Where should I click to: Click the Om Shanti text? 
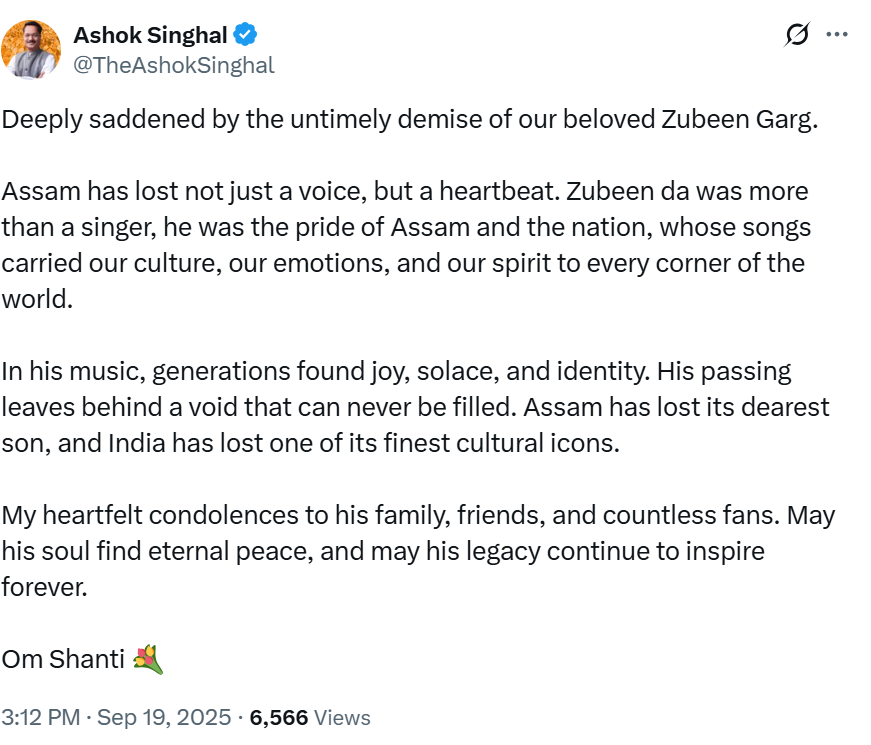pos(62,660)
